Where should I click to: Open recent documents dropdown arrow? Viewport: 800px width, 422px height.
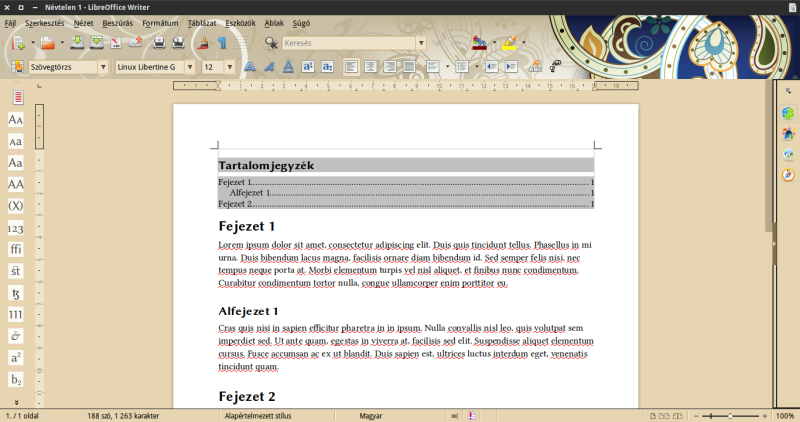tap(62, 43)
